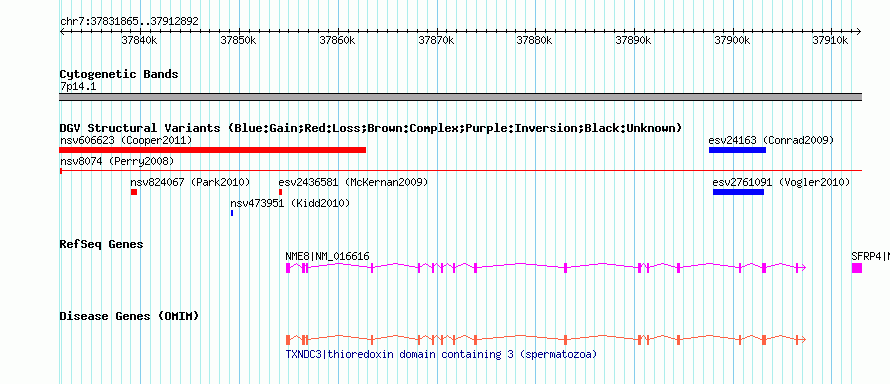
Task: Click the gray 7p14.1 cytogenetic band bar
Action: (460, 97)
